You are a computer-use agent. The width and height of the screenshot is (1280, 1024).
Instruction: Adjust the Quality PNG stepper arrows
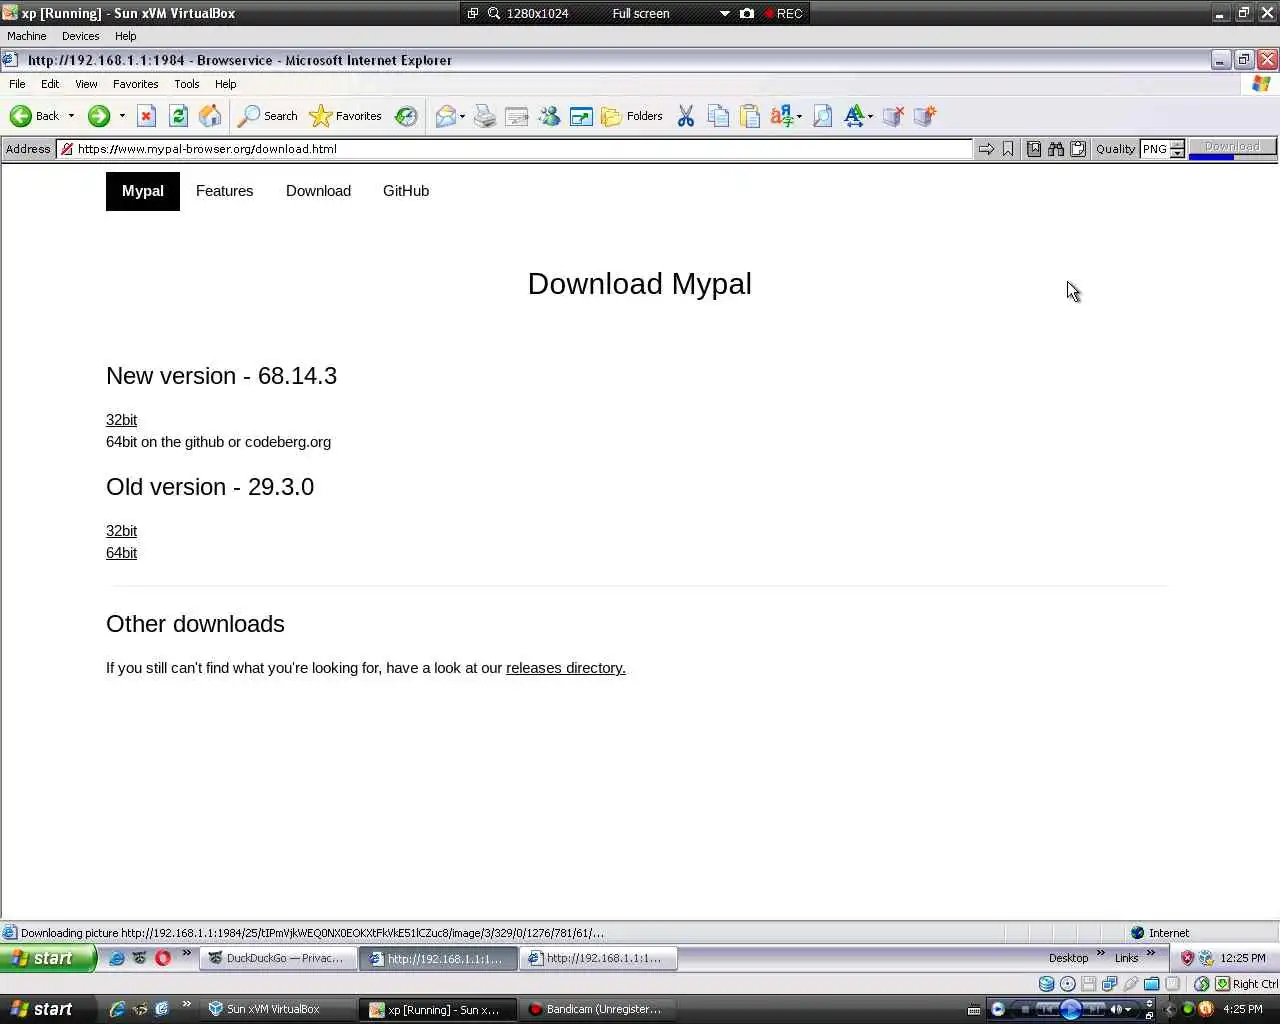[1177, 149]
